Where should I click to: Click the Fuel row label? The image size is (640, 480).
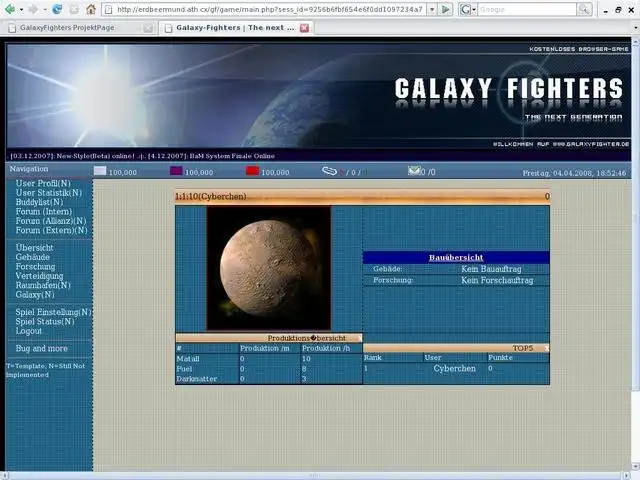(184, 369)
